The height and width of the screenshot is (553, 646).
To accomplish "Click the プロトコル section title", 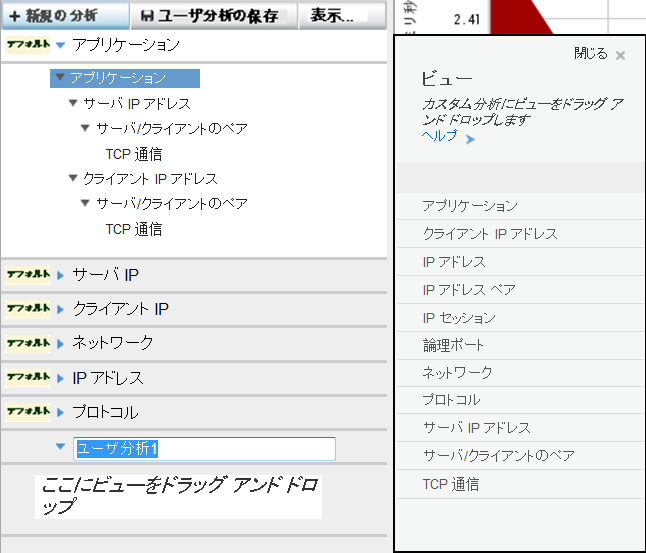I will (x=105, y=412).
